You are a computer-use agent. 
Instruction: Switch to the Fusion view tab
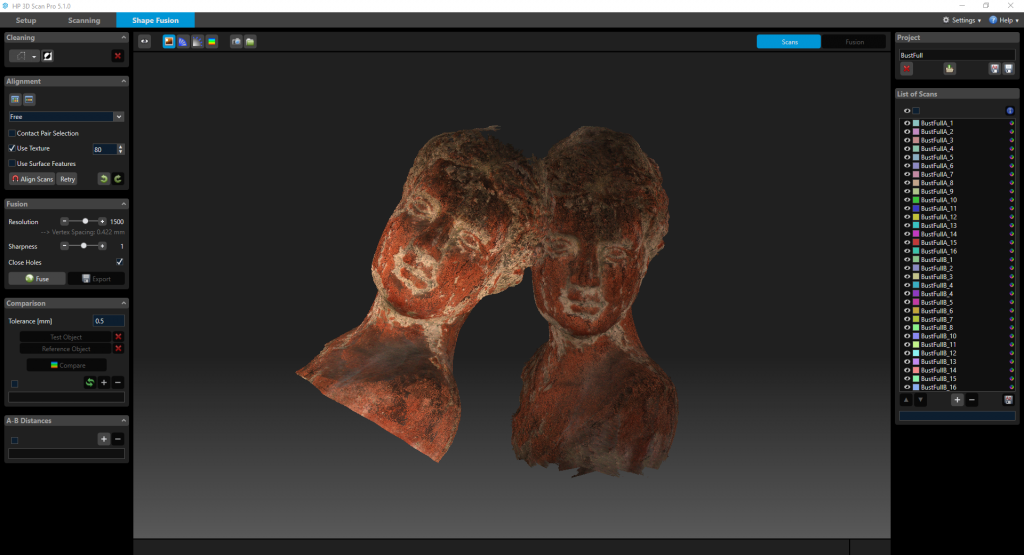point(854,42)
